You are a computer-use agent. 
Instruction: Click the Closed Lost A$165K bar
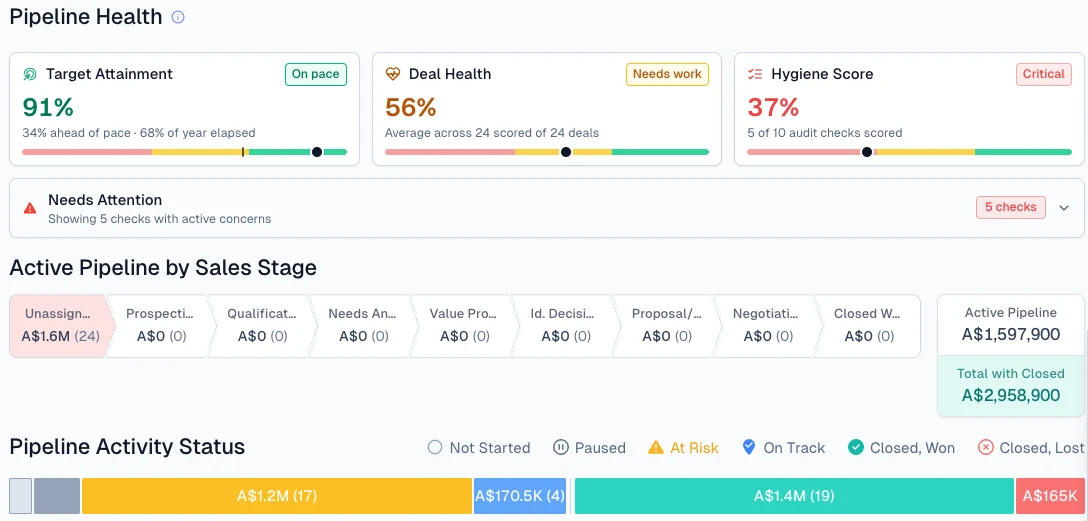(1051, 496)
